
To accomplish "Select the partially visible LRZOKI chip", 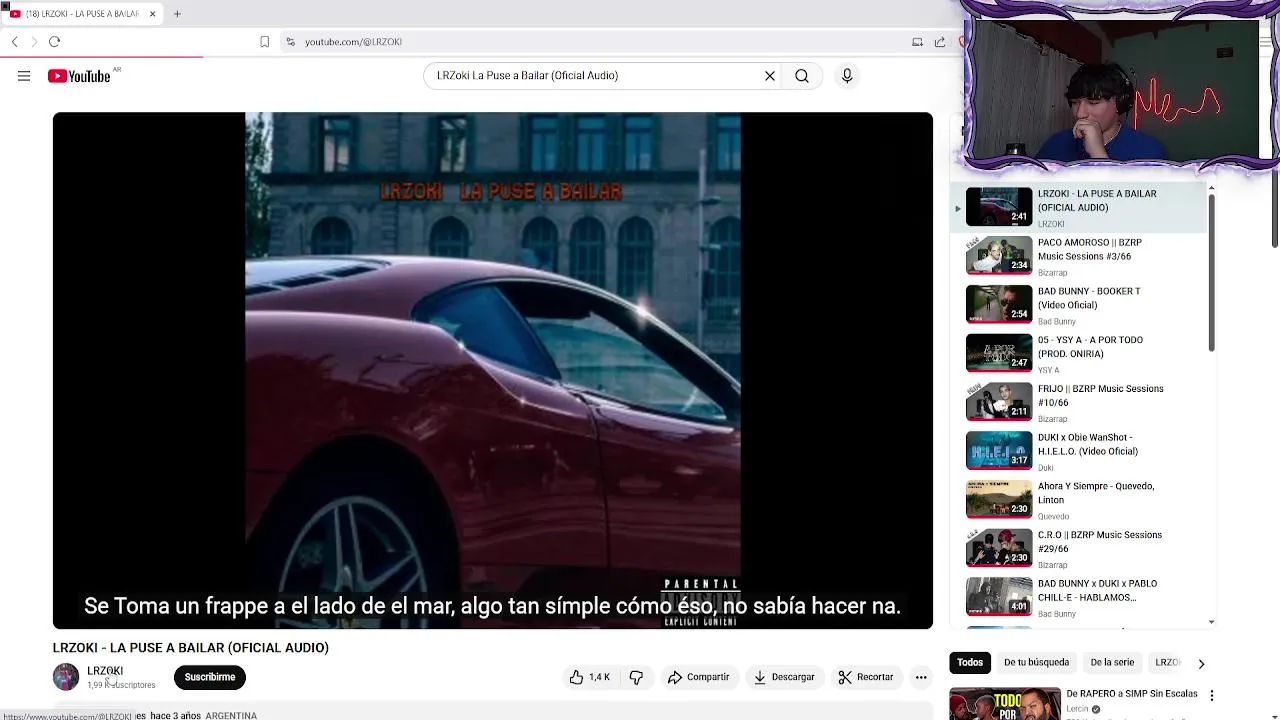I will (x=1168, y=662).
